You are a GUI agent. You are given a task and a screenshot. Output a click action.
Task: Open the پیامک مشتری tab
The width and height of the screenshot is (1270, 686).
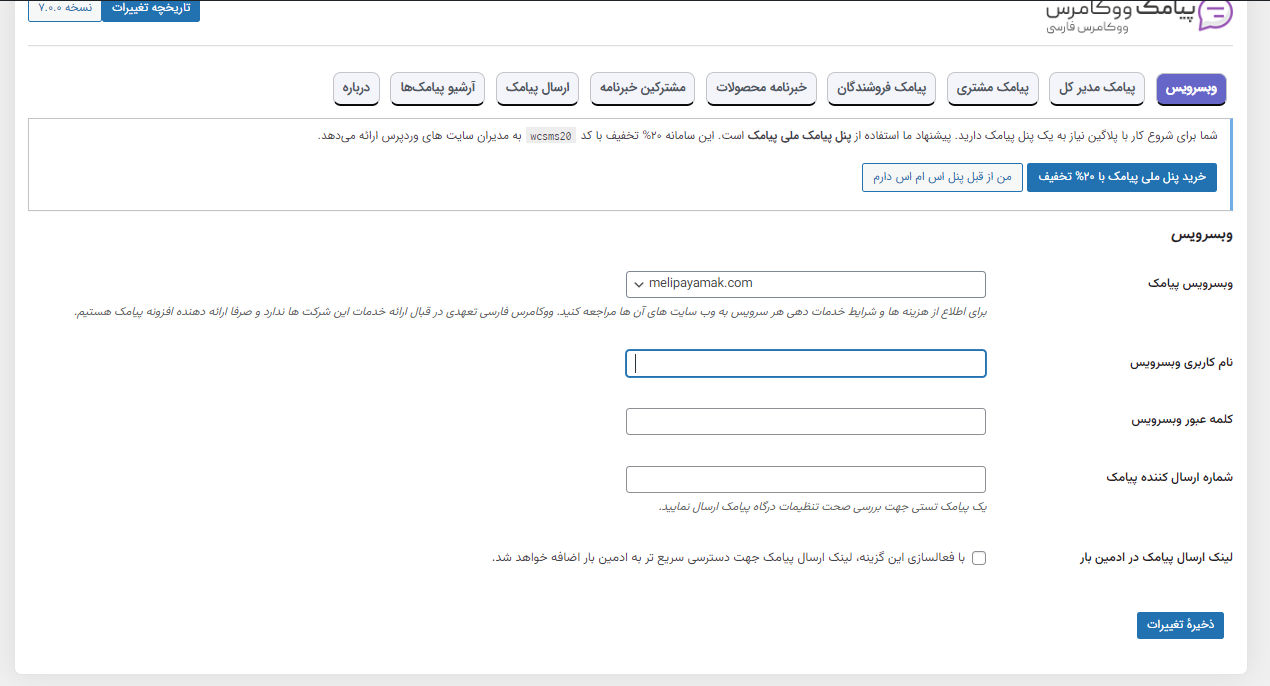click(x=993, y=88)
